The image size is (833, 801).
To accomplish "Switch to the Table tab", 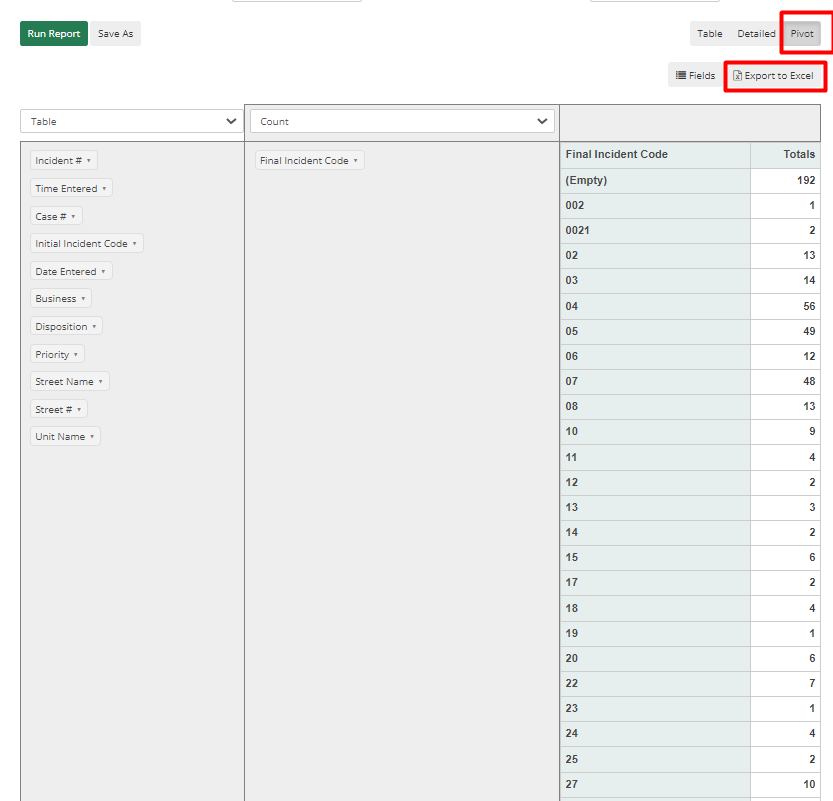I will (709, 33).
